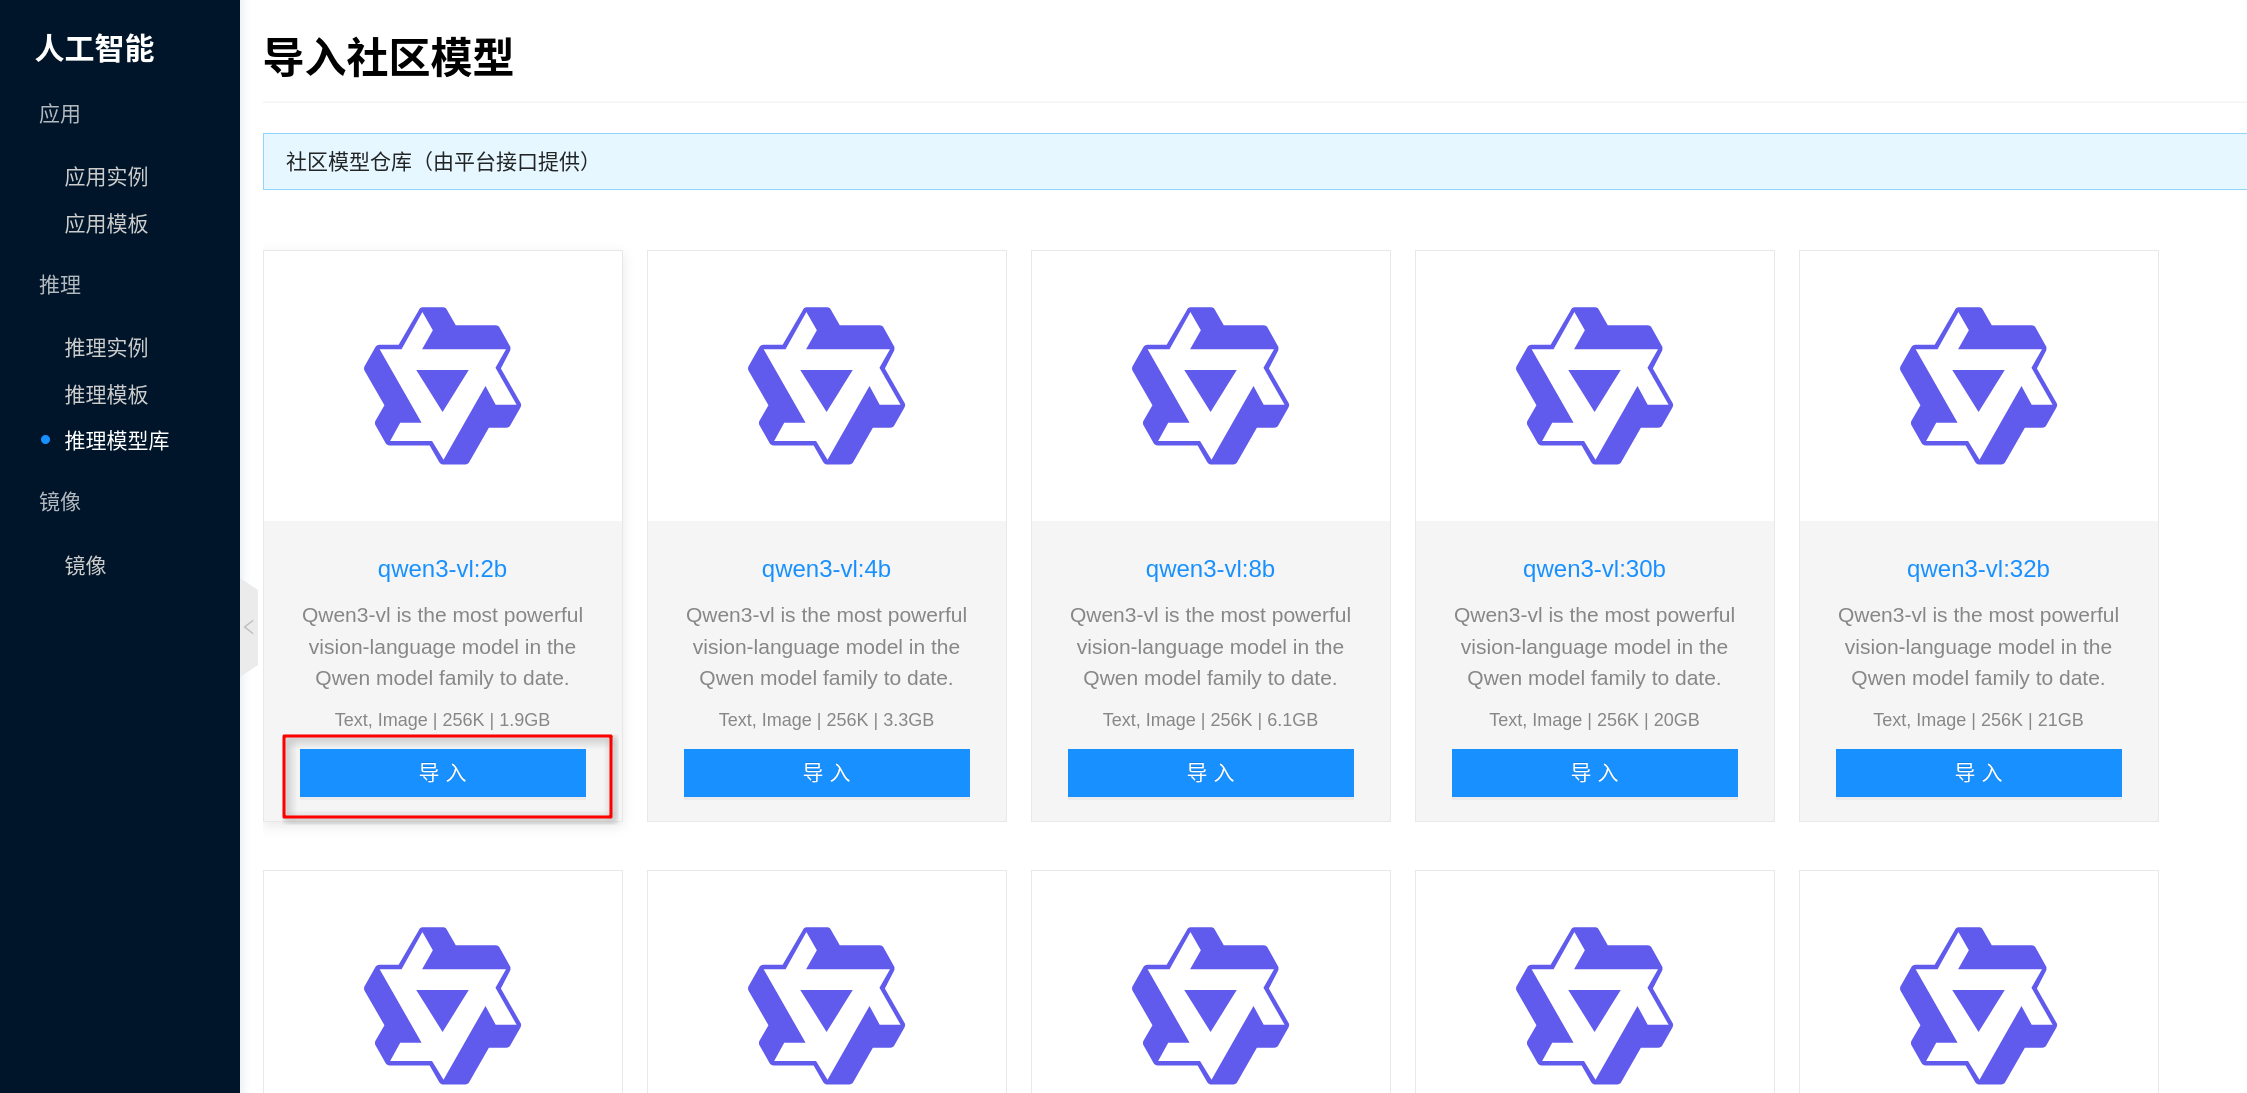2247x1093 pixels.
Task: Click the Qwen logo on qwen3-vl:30b card
Action: (x=1594, y=386)
